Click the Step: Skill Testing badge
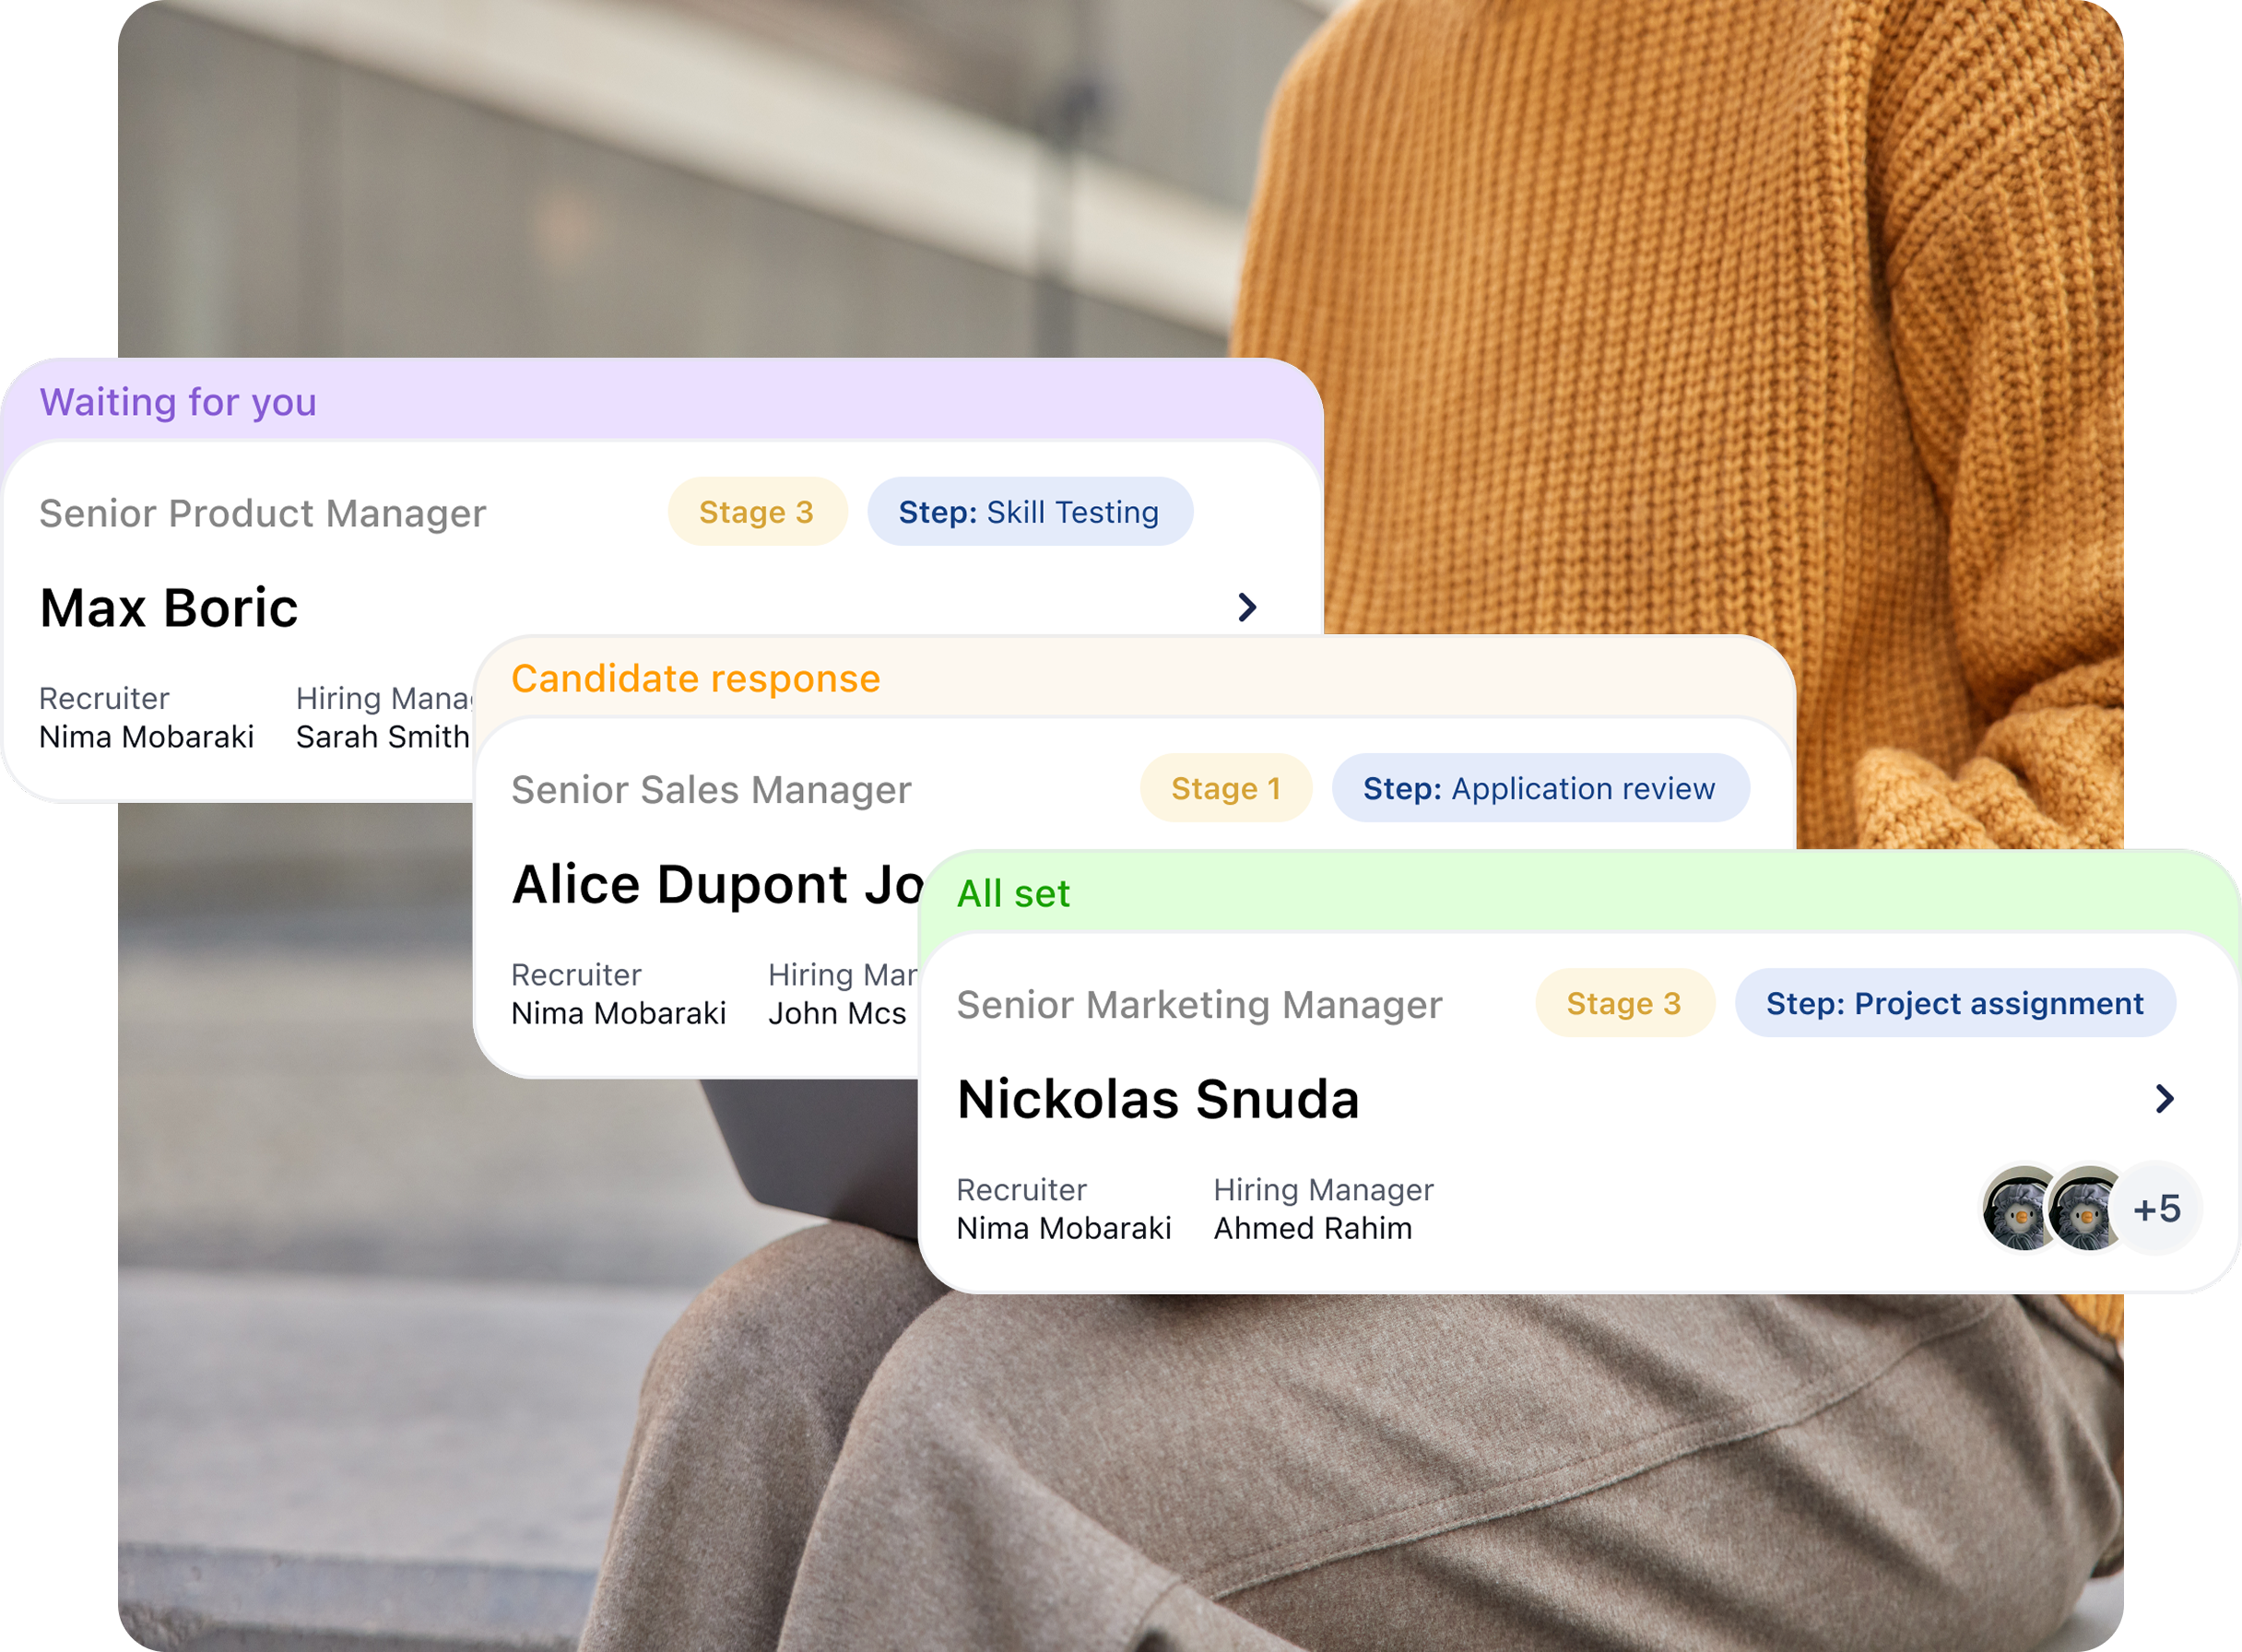Viewport: 2242px width, 1652px height. [x=1029, y=512]
